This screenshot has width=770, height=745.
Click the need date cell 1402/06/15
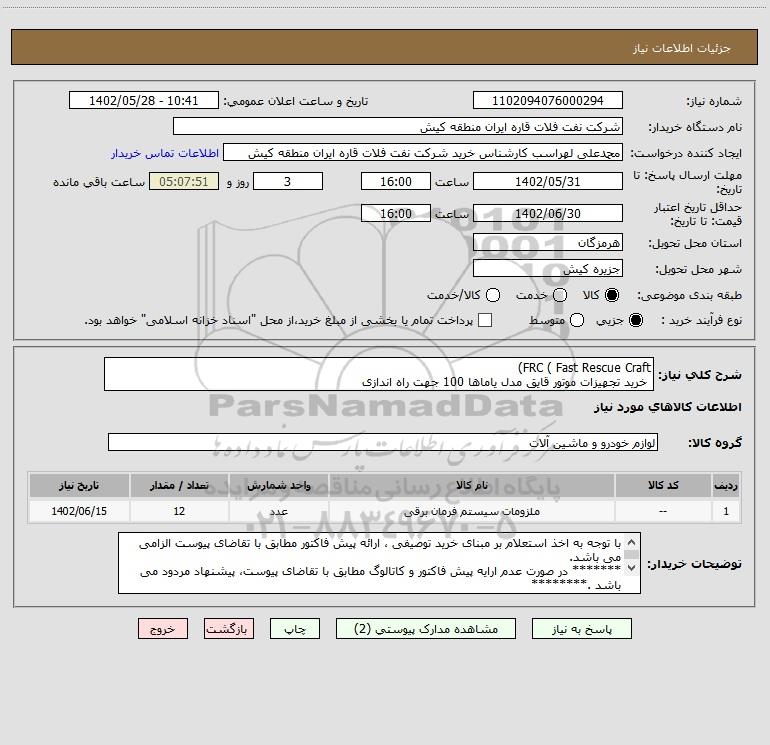79,511
